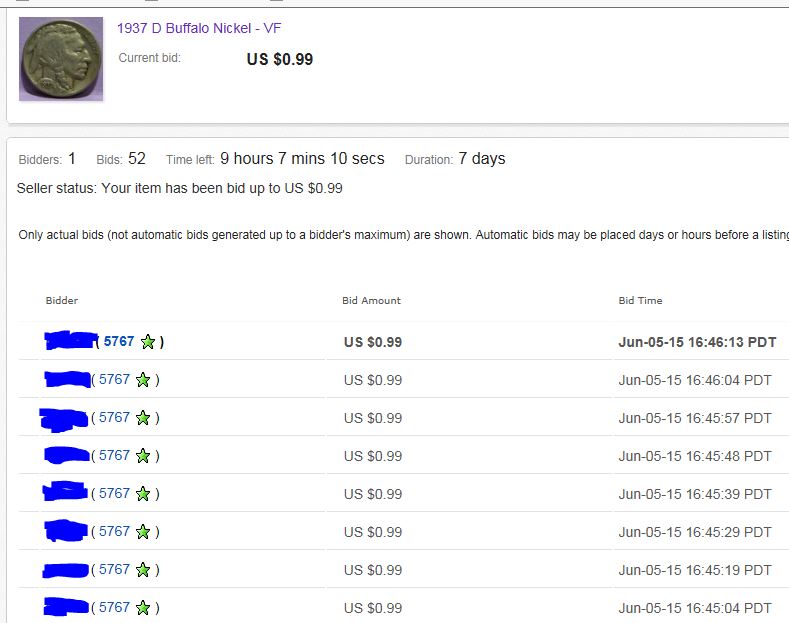789x623 pixels.
Task: Click the green star on the 16:45:48 bid
Action: coord(143,456)
